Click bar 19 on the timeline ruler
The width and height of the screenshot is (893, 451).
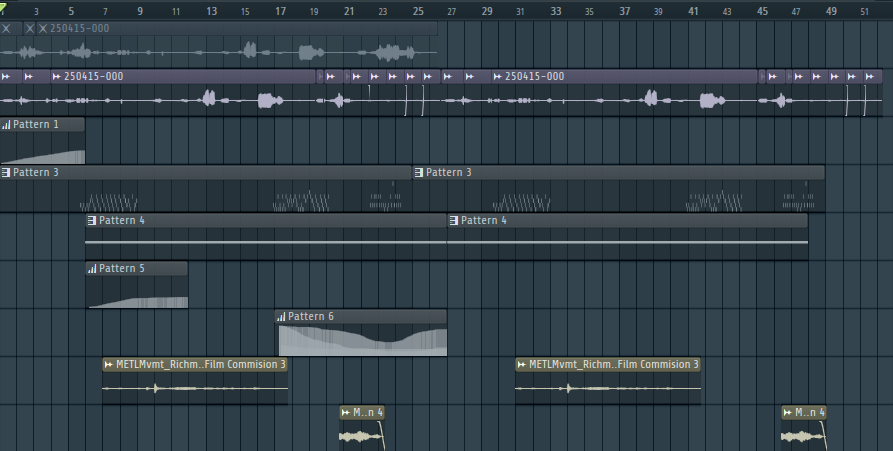[314, 11]
